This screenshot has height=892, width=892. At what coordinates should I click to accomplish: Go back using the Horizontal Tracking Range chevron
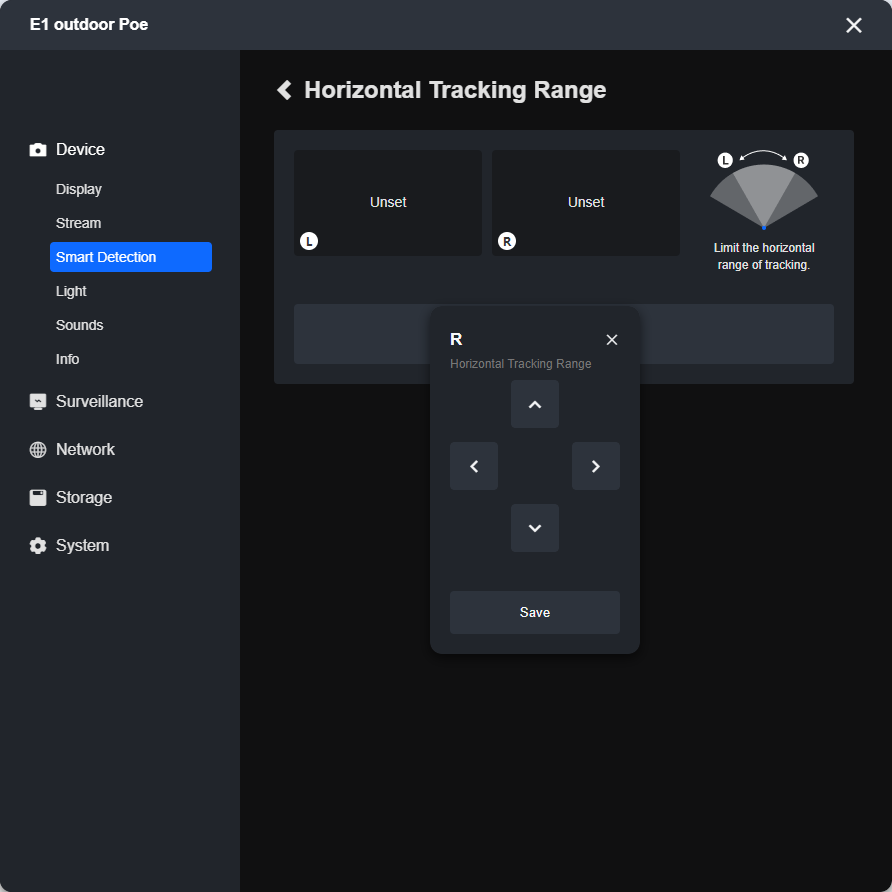click(284, 90)
